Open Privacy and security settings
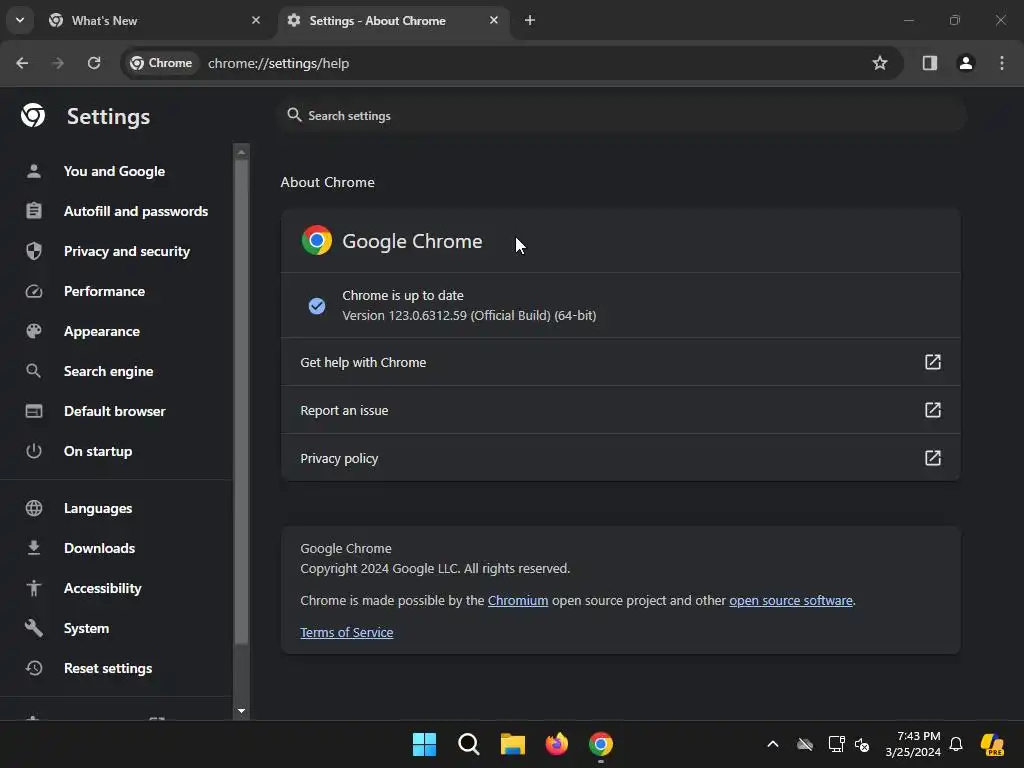This screenshot has width=1024, height=768. 127,251
